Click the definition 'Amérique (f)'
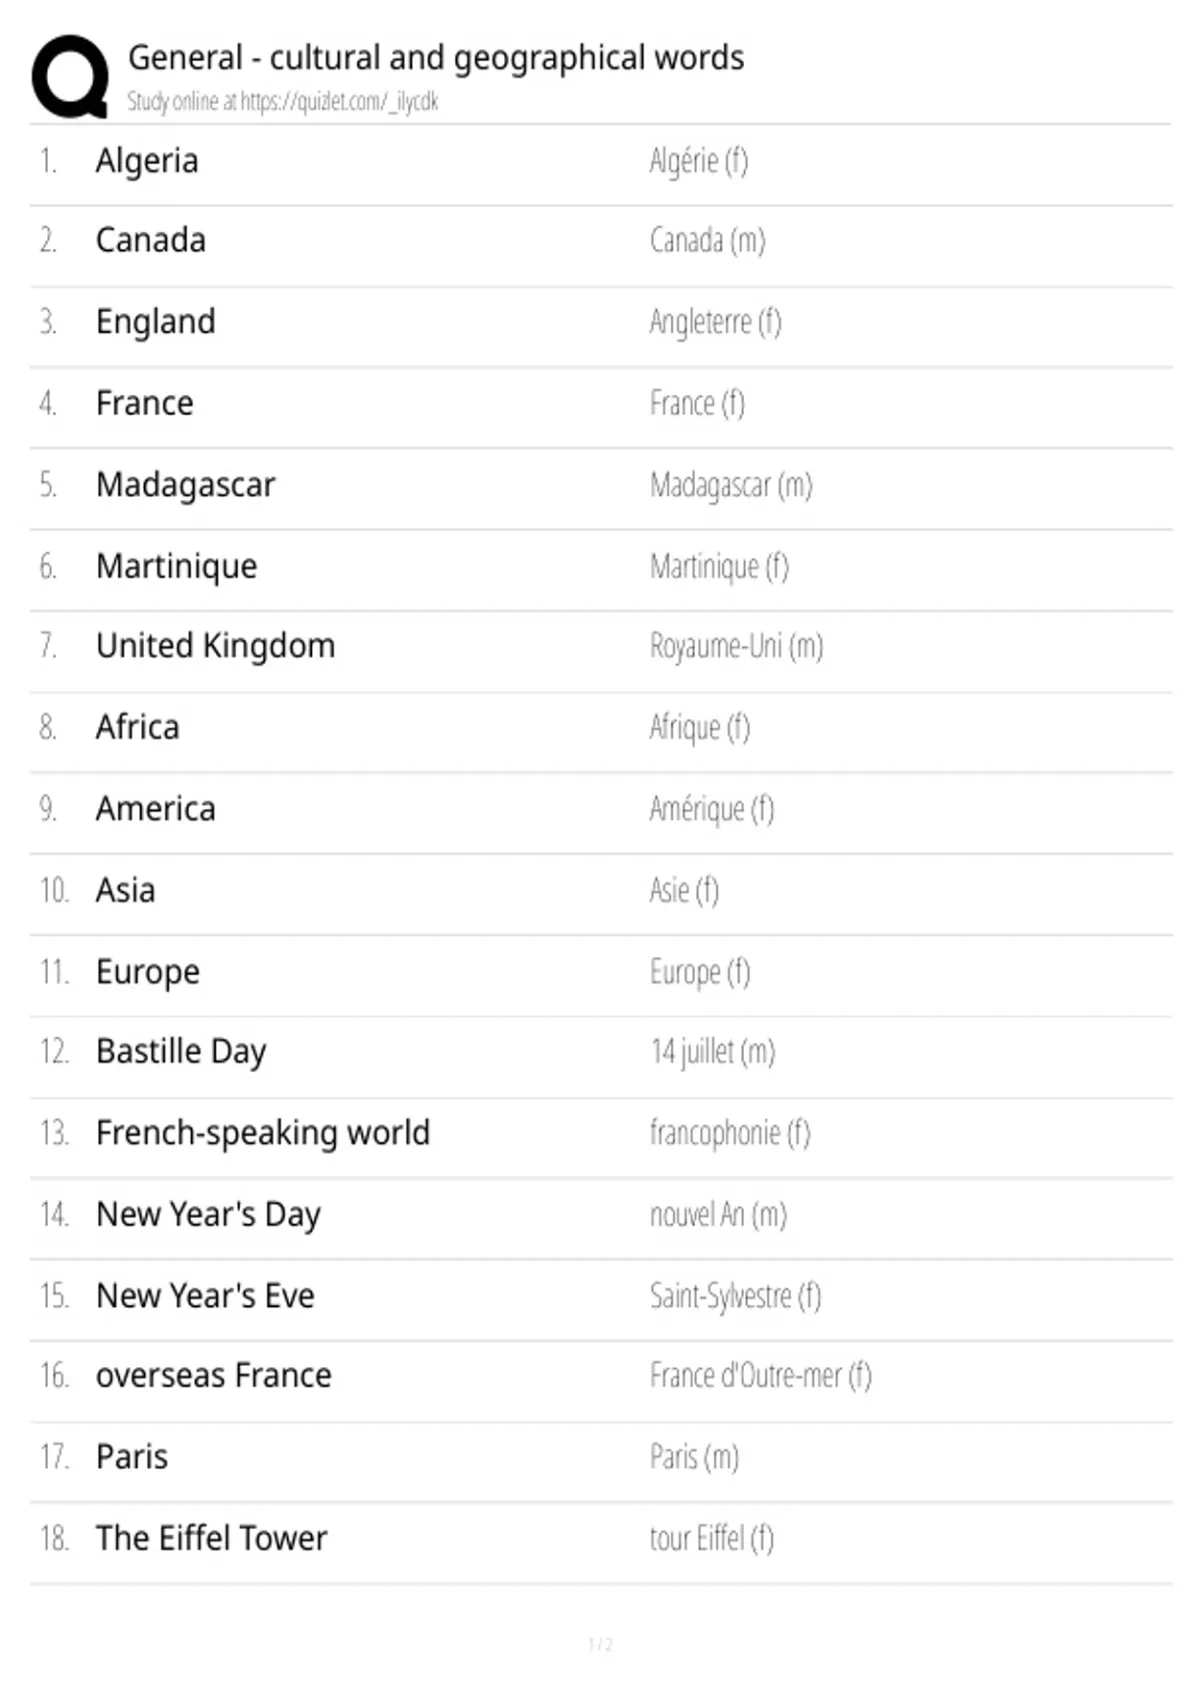1200x1700 pixels. click(x=711, y=809)
